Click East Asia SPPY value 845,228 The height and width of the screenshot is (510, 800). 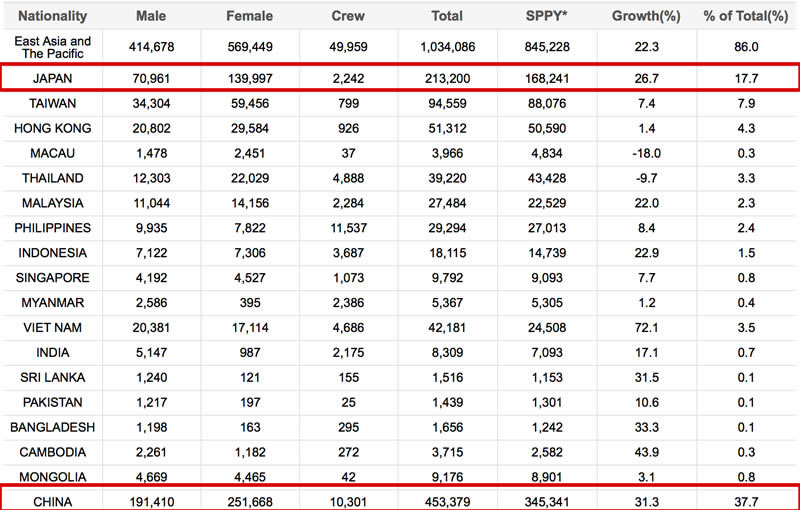547,47
